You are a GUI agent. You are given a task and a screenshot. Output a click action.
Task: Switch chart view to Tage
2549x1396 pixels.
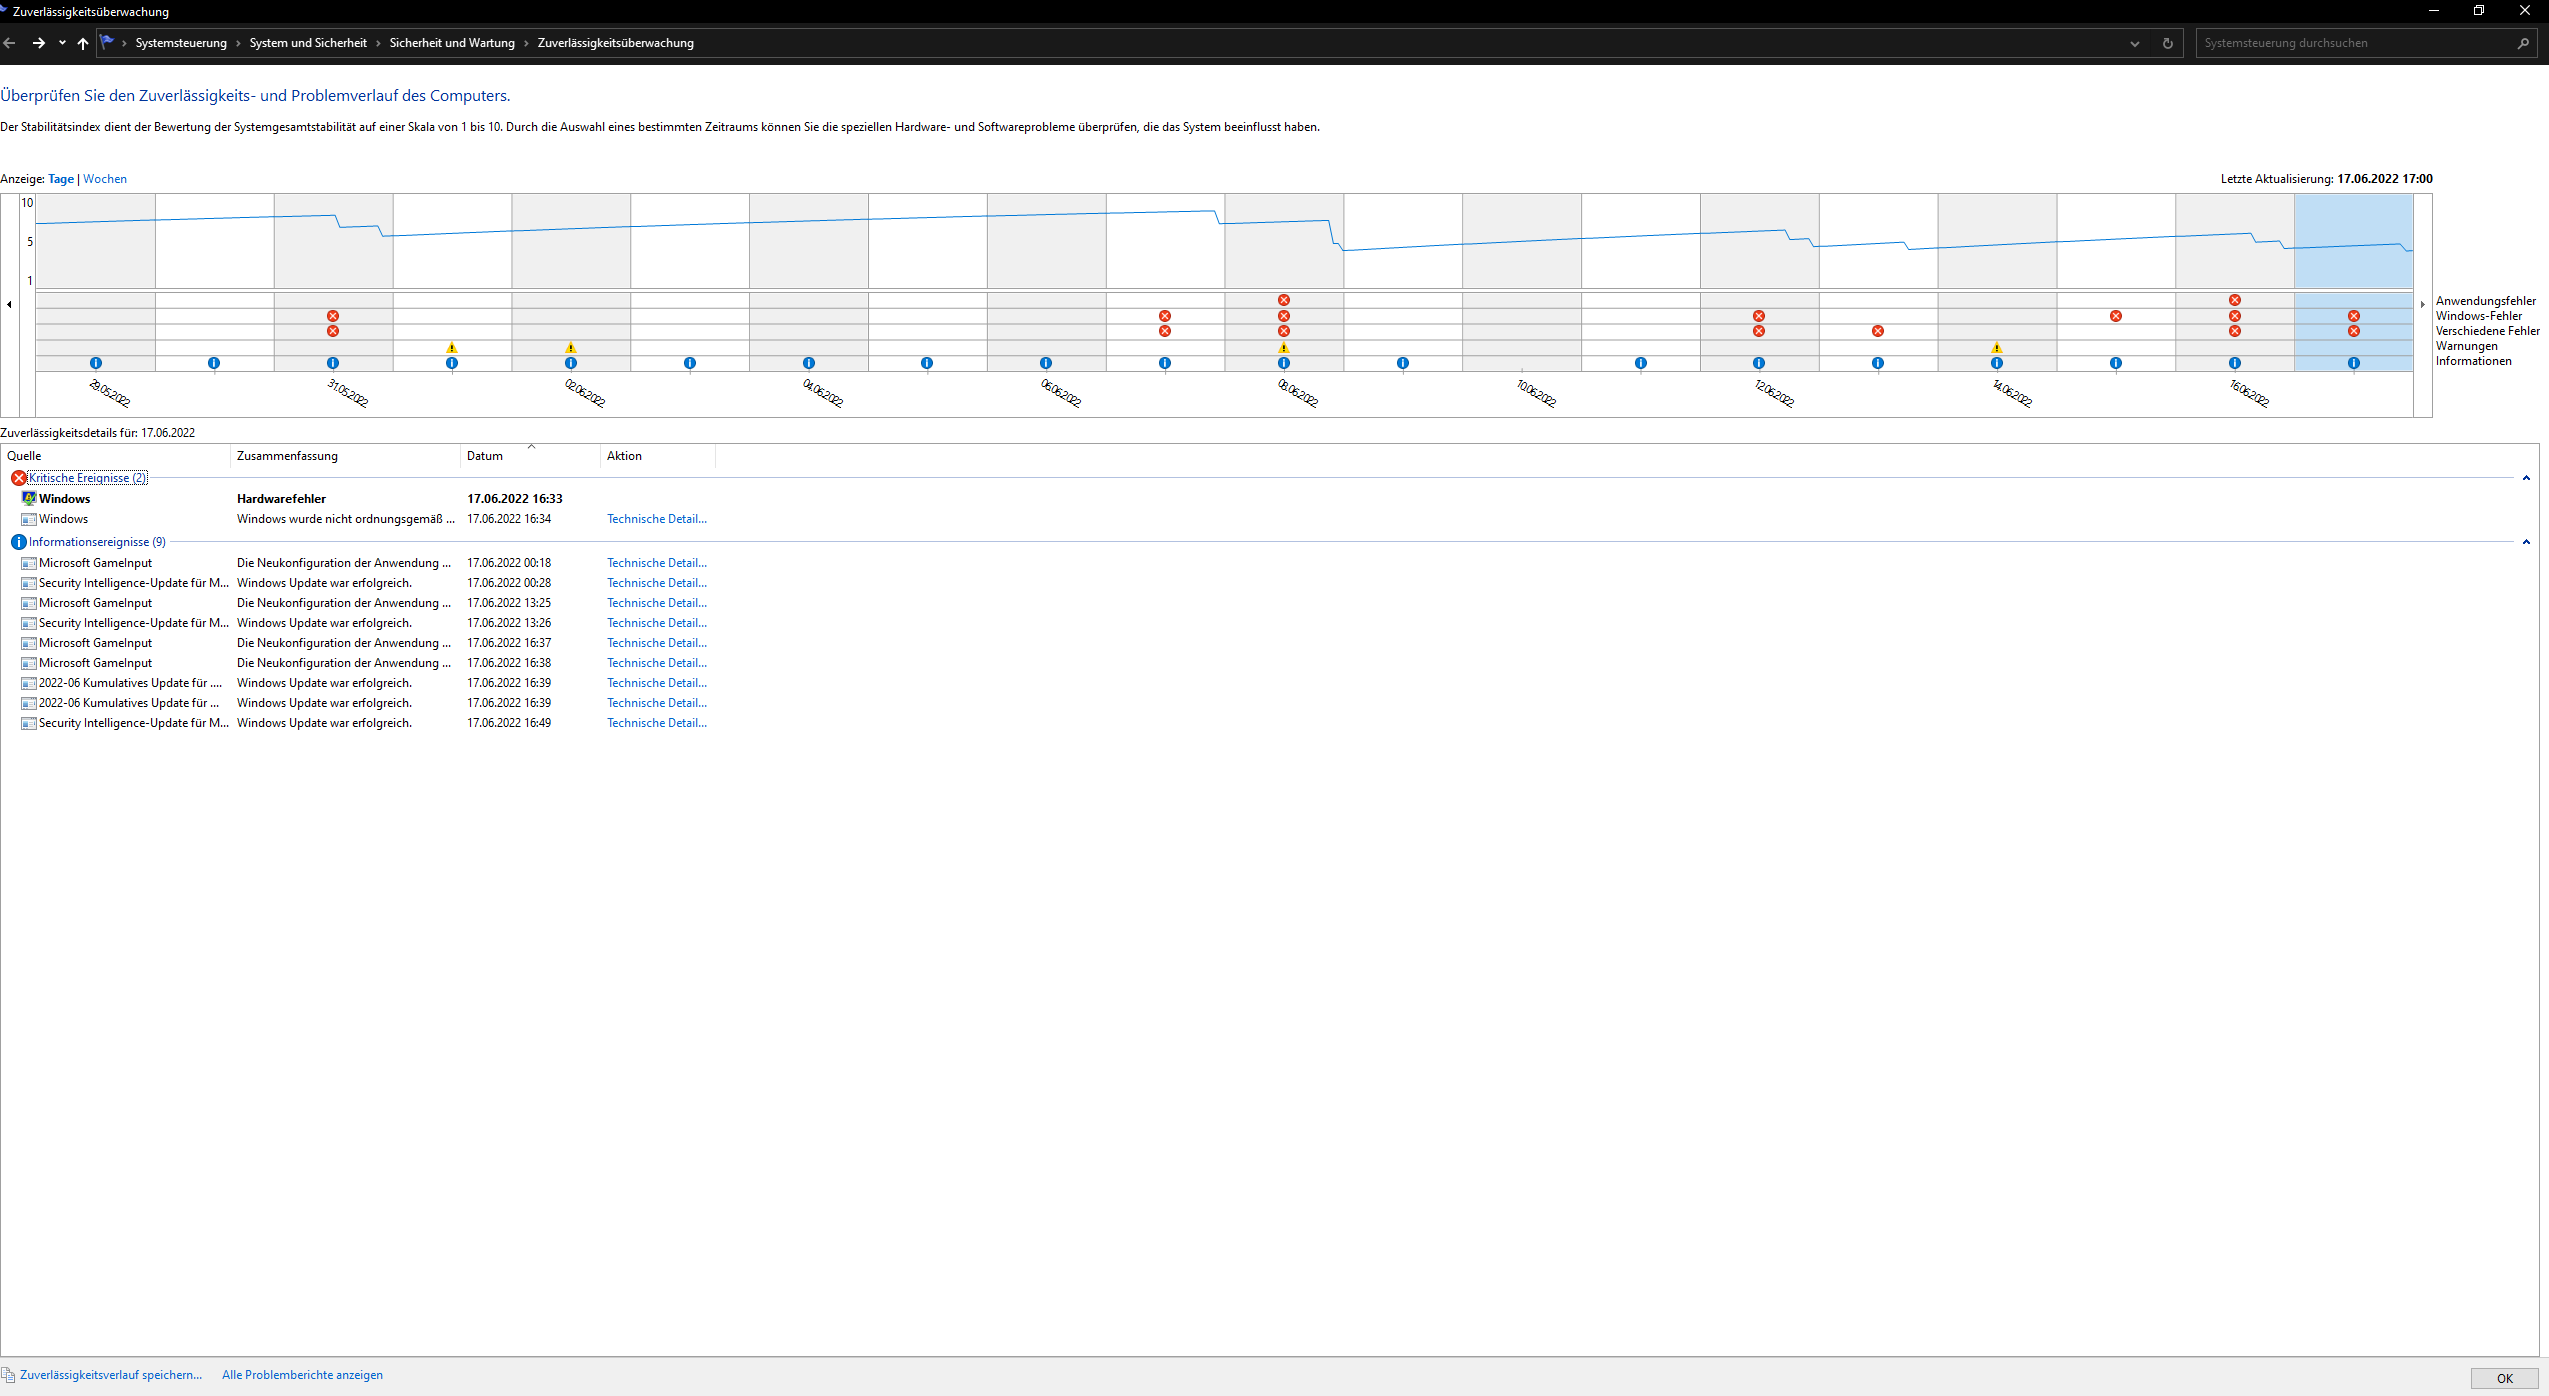(61, 179)
